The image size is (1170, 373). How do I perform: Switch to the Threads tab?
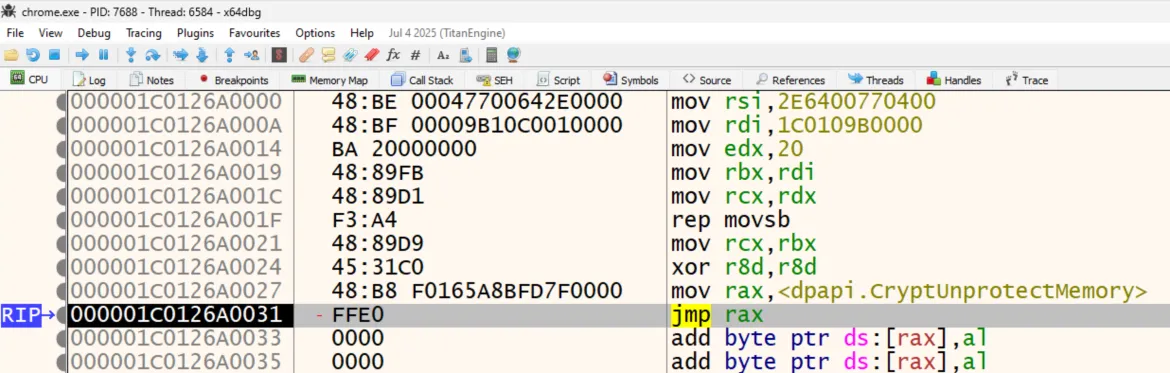point(876,80)
